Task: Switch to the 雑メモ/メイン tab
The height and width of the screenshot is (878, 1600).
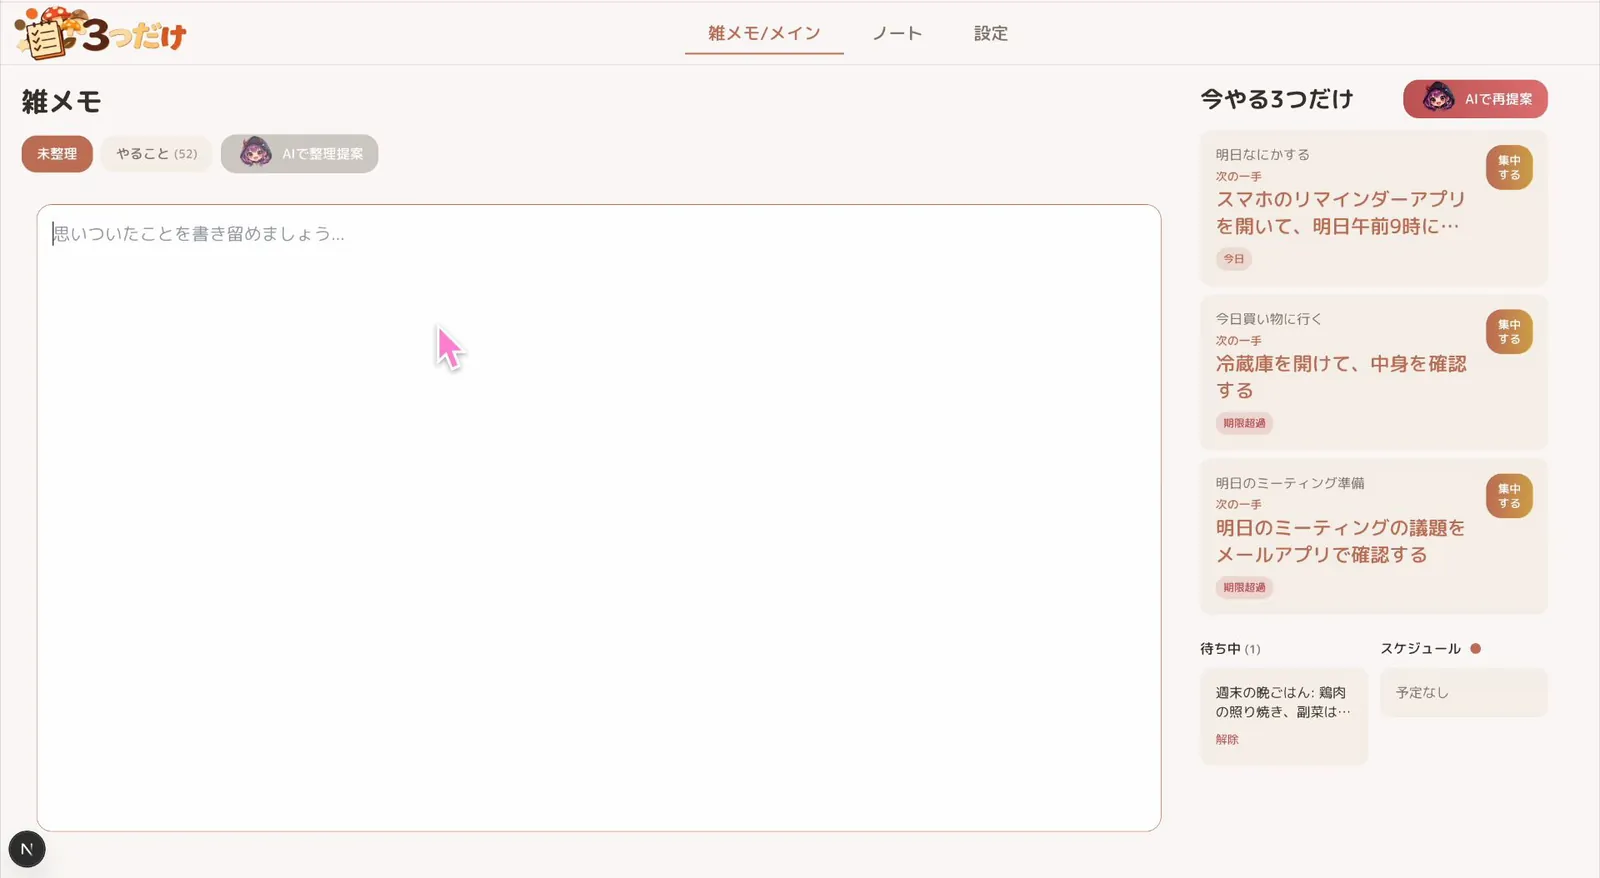Action: [x=764, y=33]
